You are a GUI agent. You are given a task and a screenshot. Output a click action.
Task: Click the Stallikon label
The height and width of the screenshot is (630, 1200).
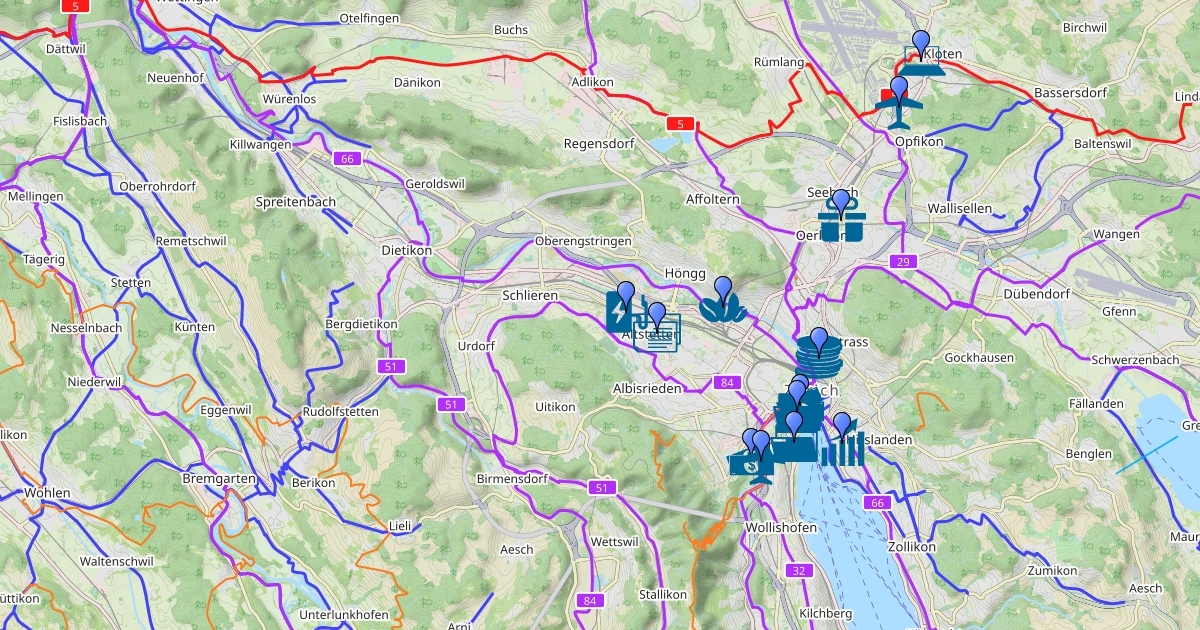pos(663,594)
